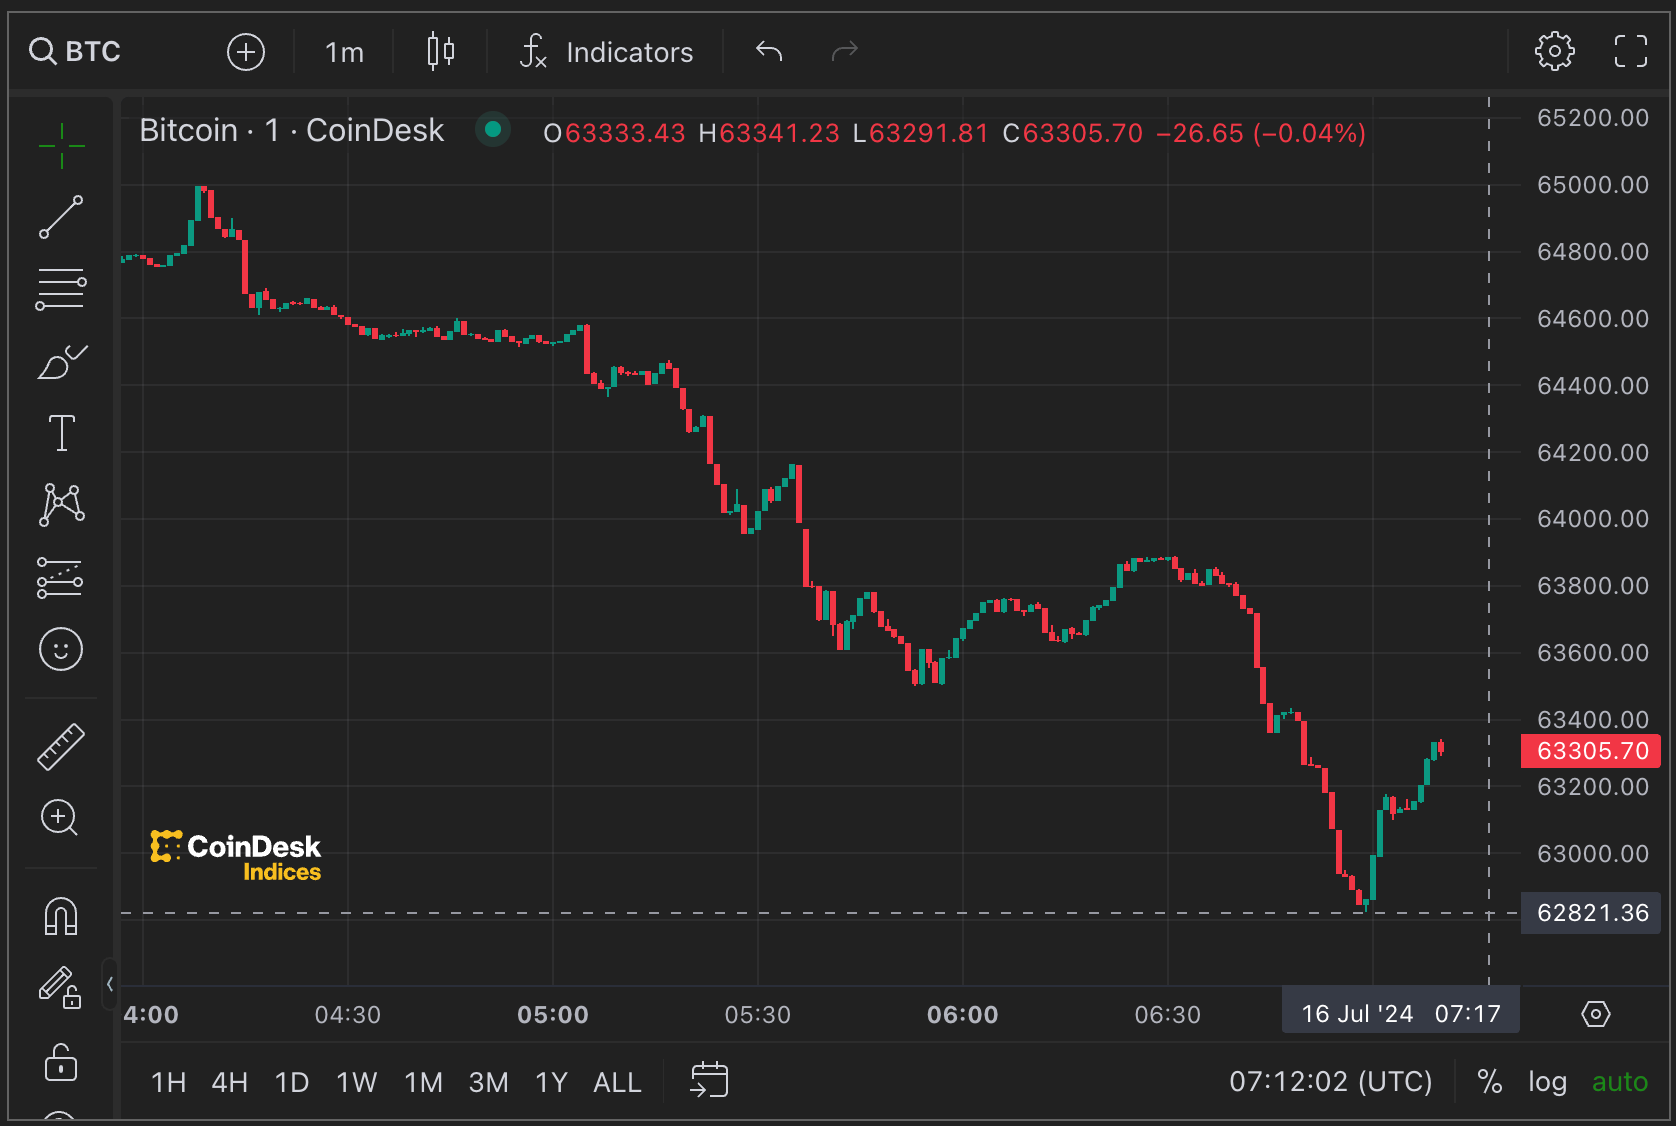Screen dimensions: 1676x1126
Task: Select the XABCD pattern tool
Action: point(61,504)
